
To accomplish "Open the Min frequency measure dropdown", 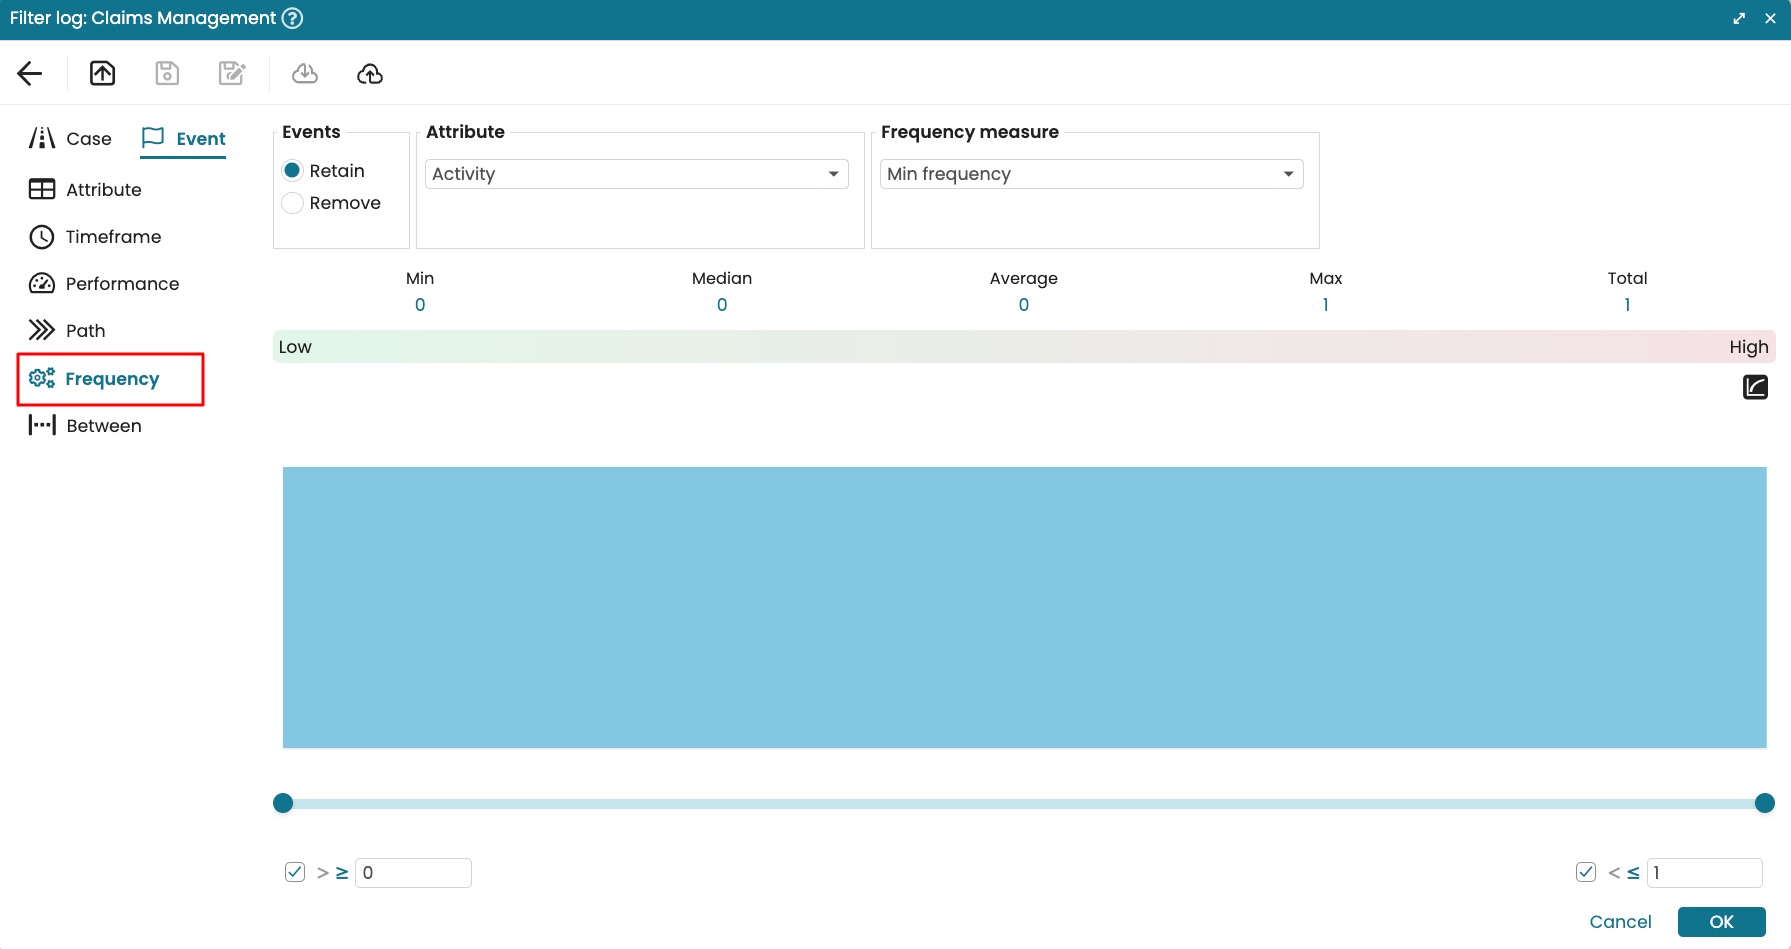I will coord(1091,174).
